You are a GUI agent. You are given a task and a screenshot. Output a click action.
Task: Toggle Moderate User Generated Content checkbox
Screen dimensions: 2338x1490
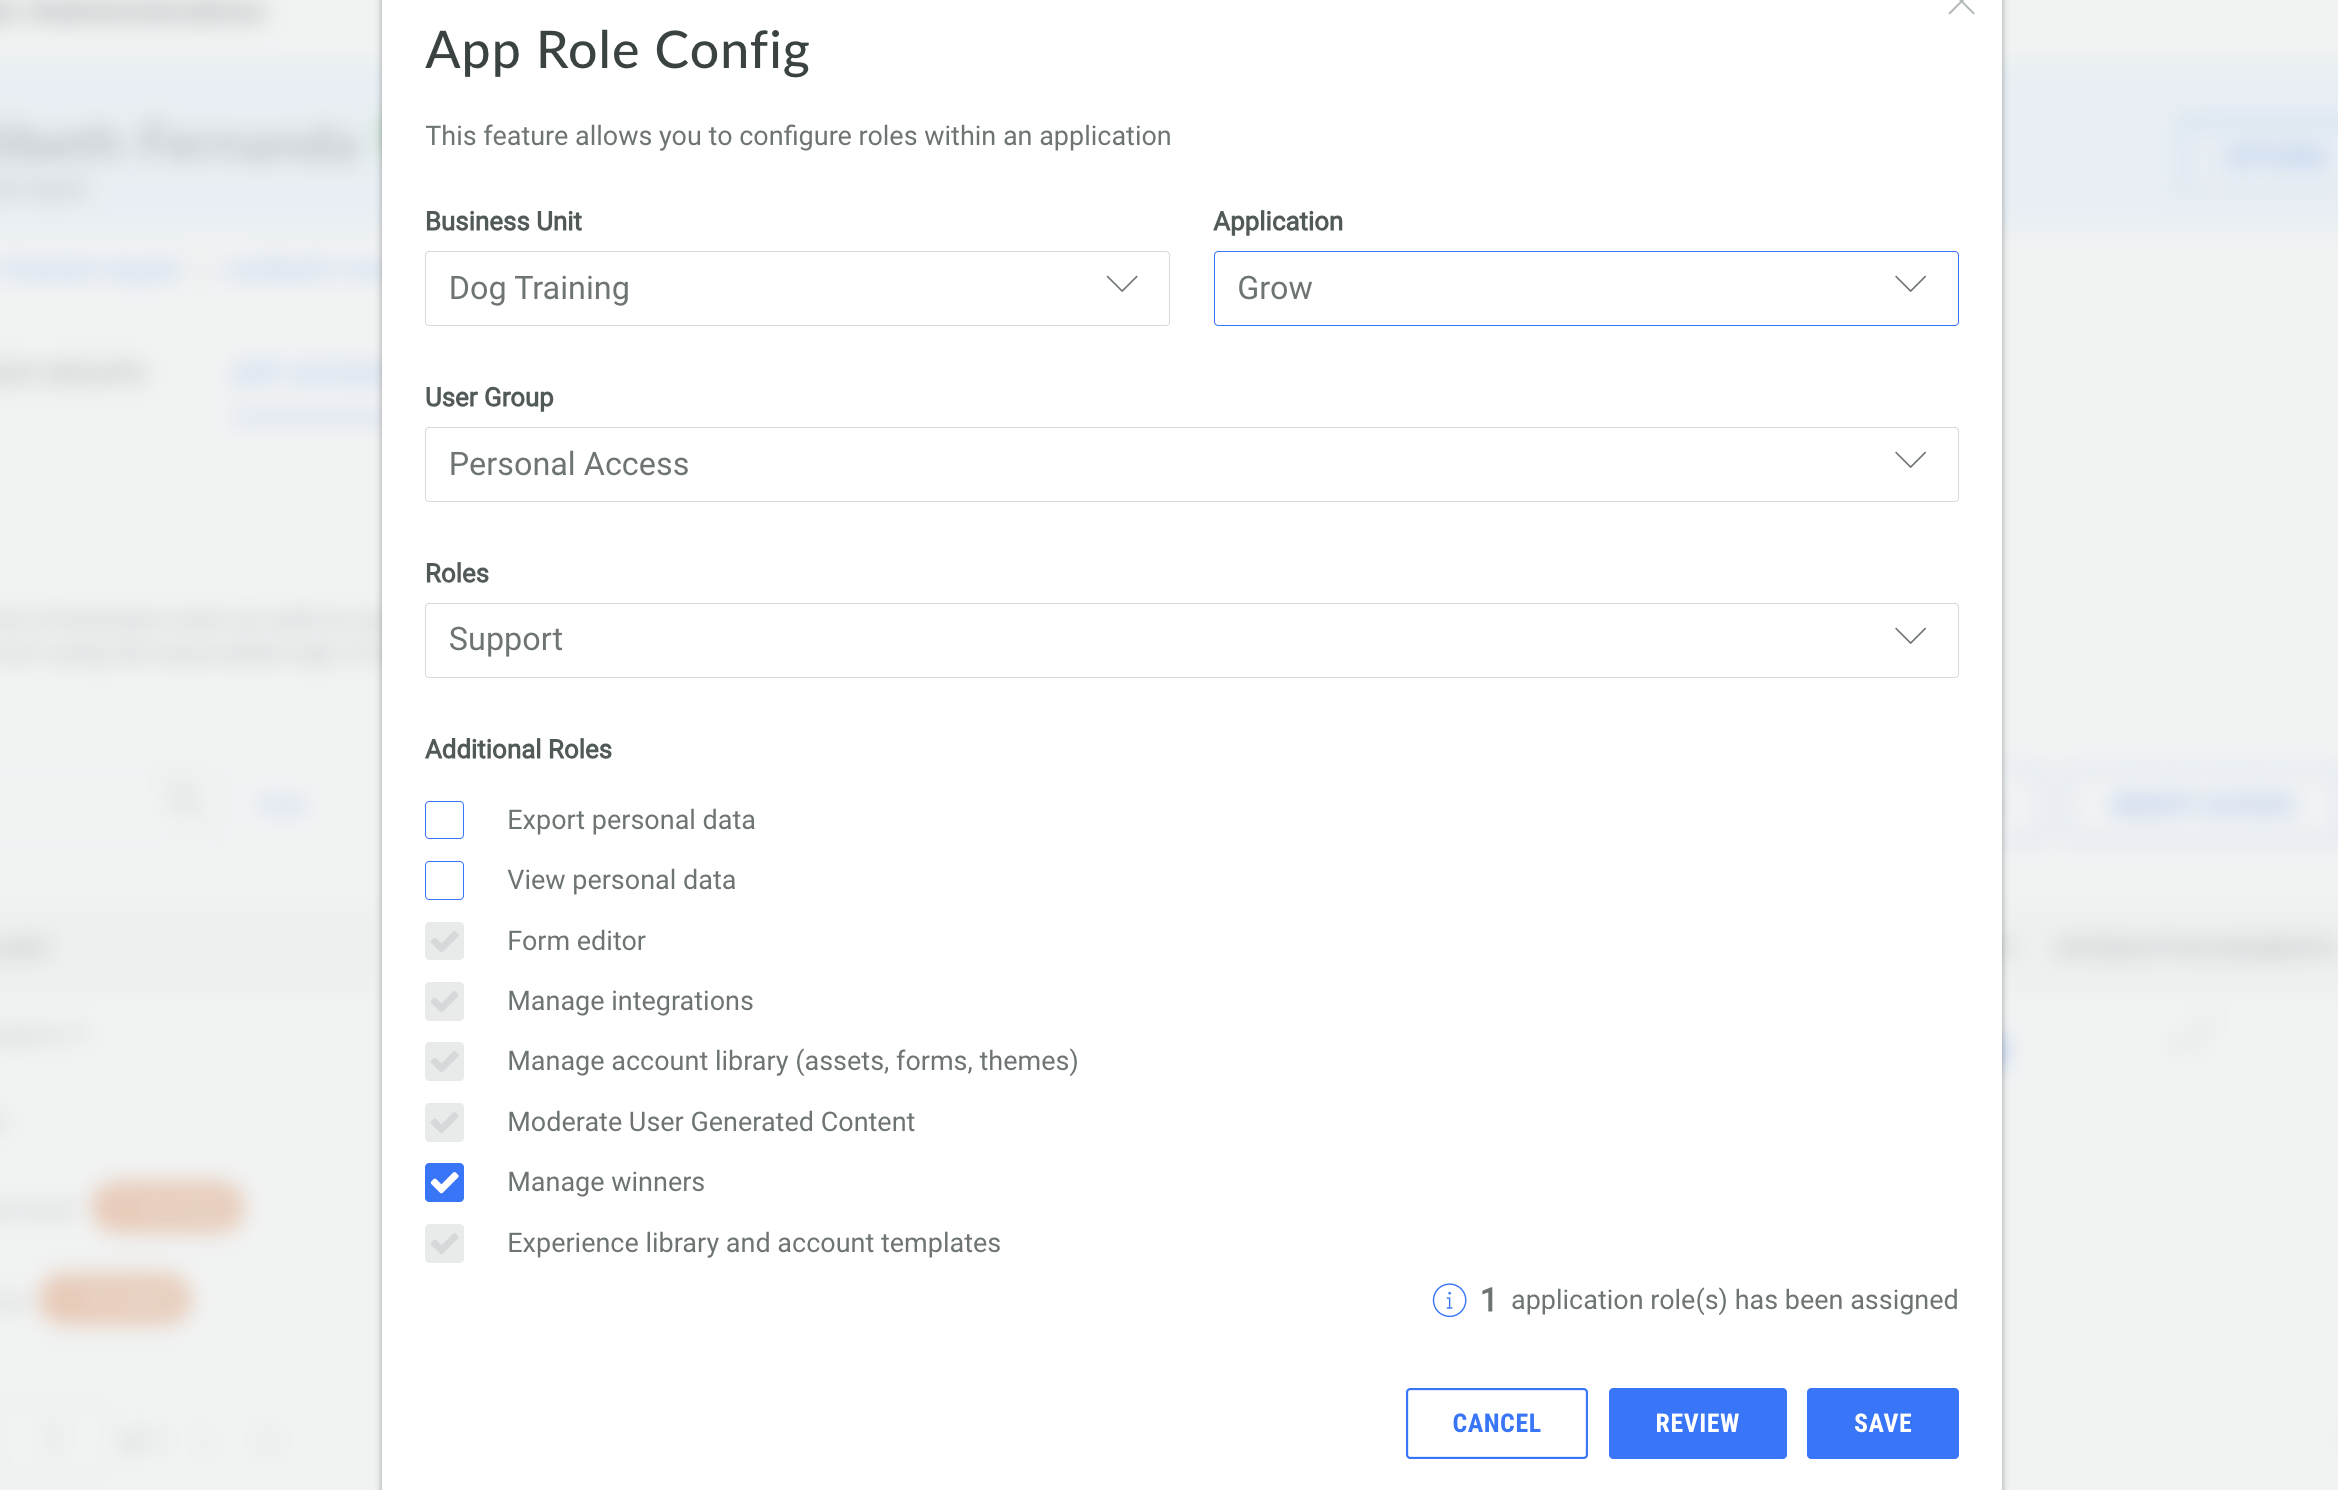pyautogui.click(x=444, y=1122)
